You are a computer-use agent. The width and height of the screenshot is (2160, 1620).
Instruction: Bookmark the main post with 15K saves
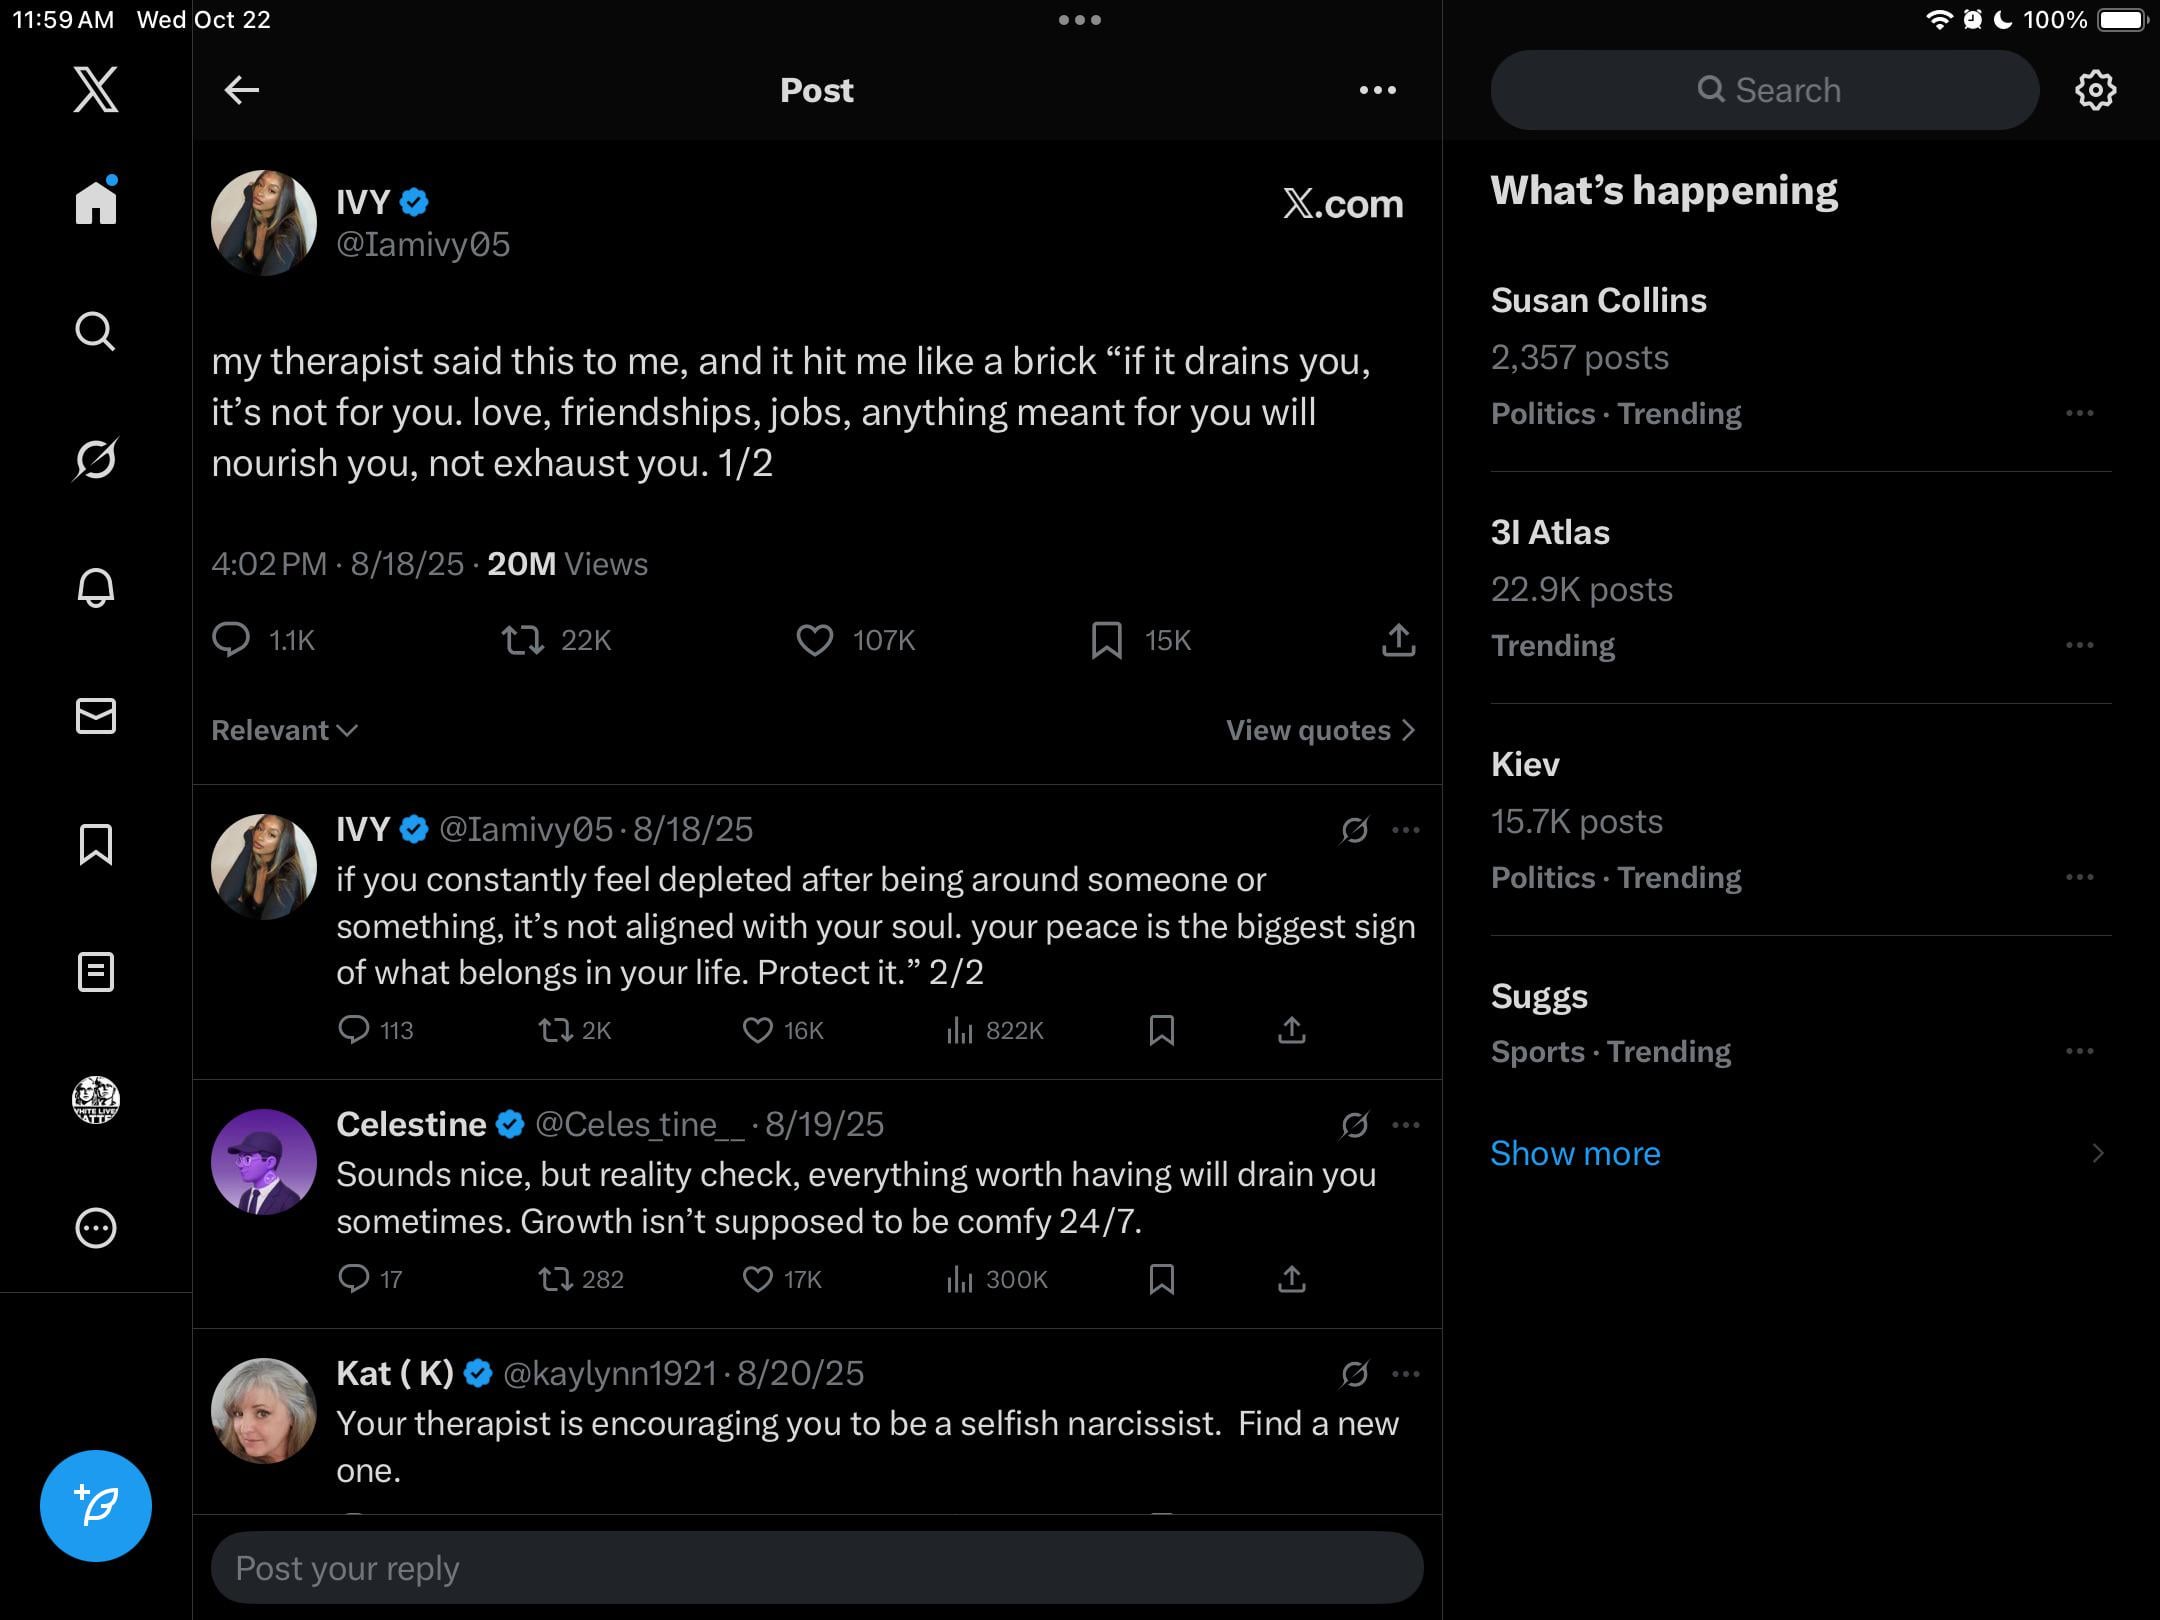coord(1106,640)
